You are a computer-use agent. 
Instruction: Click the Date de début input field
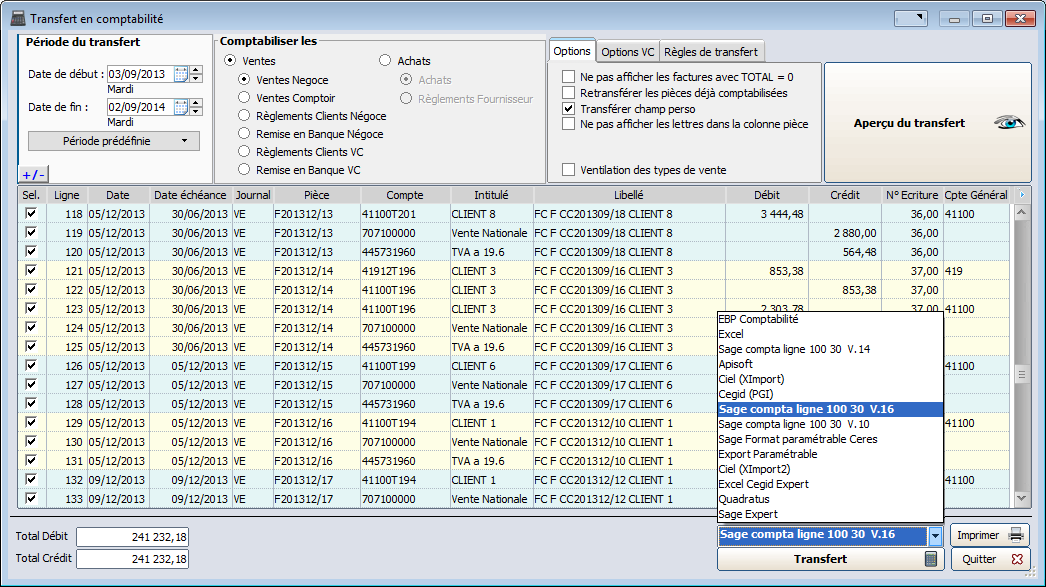(x=140, y=74)
